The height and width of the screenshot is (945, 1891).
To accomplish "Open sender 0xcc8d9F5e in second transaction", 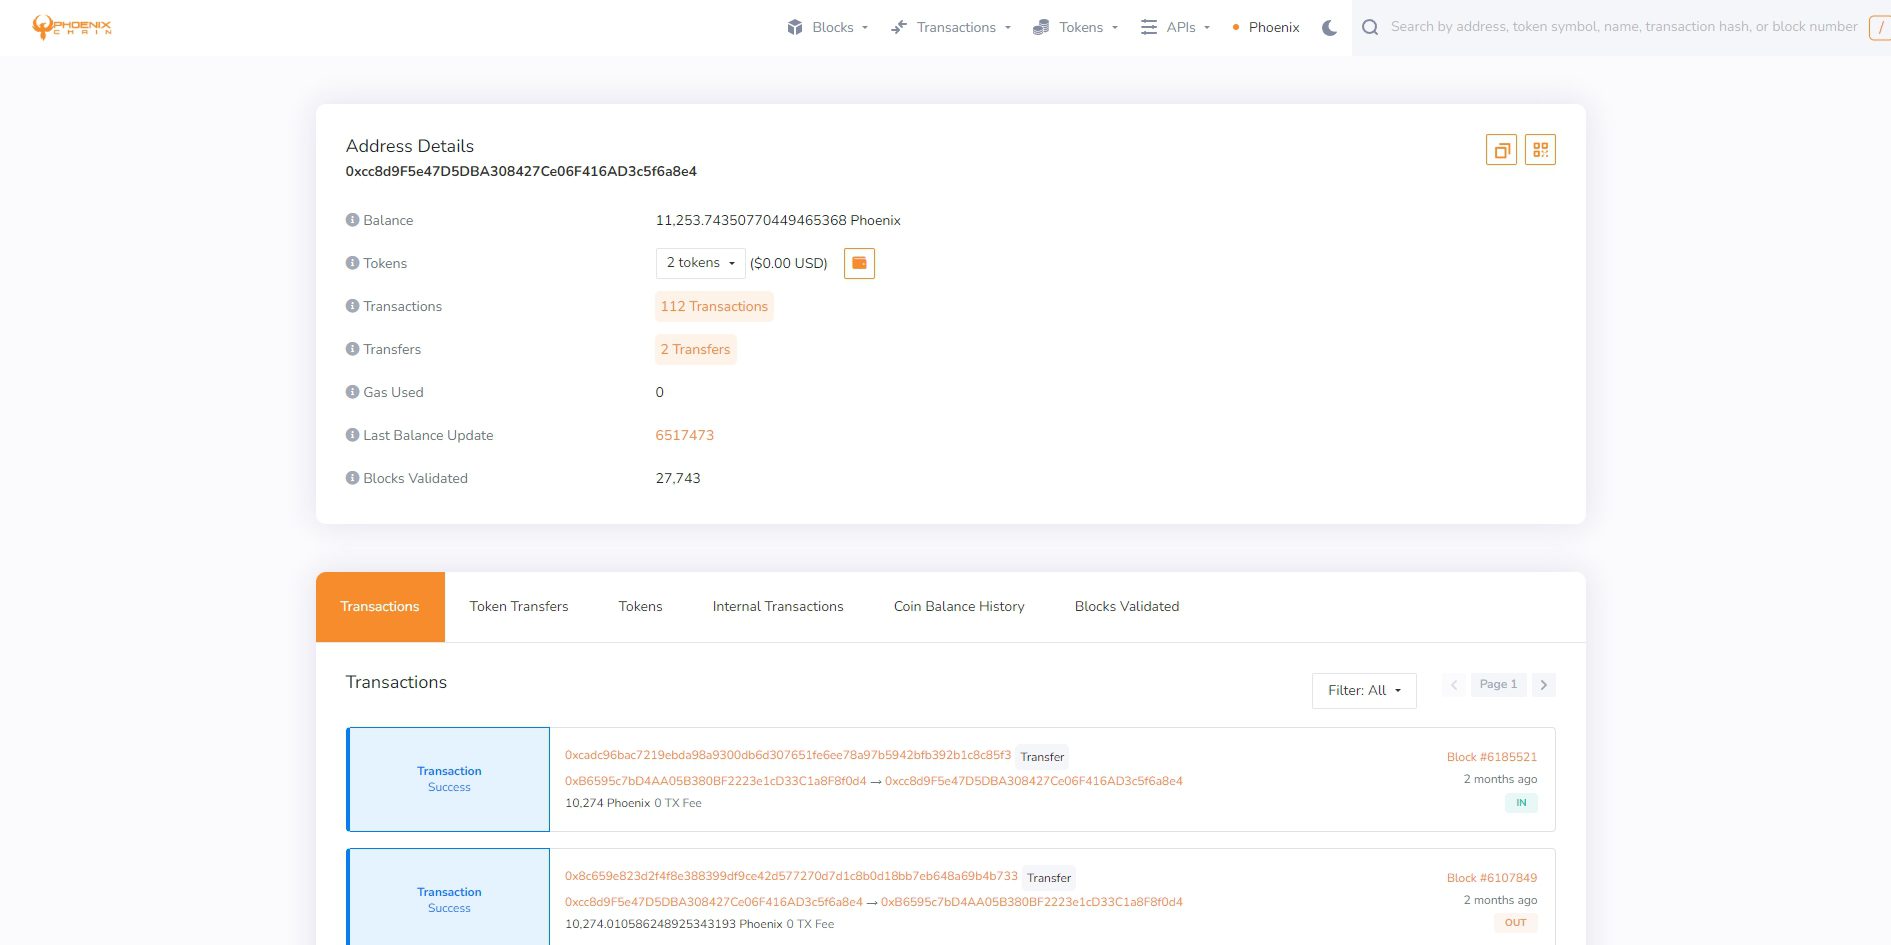I will click(714, 902).
